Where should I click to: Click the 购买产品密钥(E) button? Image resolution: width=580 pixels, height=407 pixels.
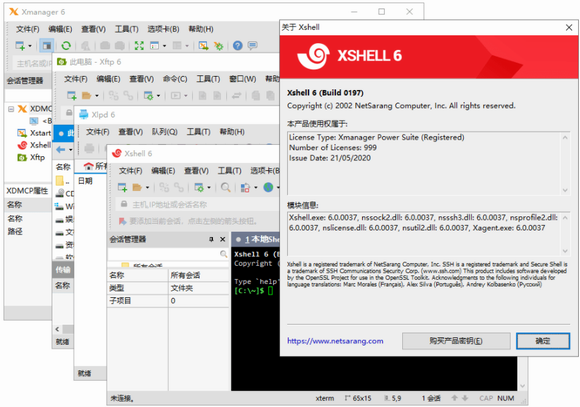tap(456, 341)
